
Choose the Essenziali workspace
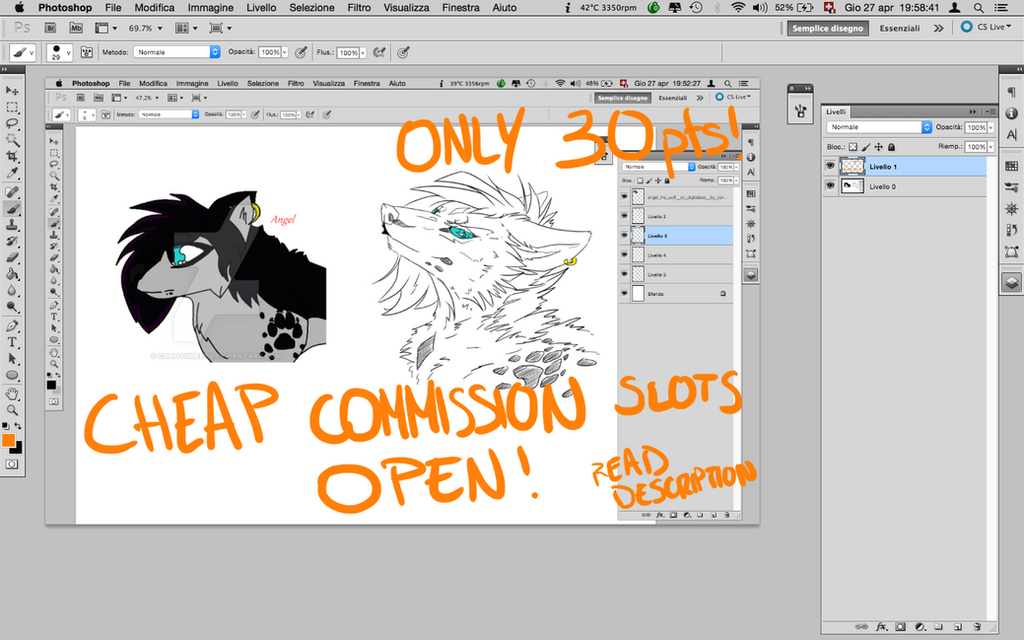[899, 28]
